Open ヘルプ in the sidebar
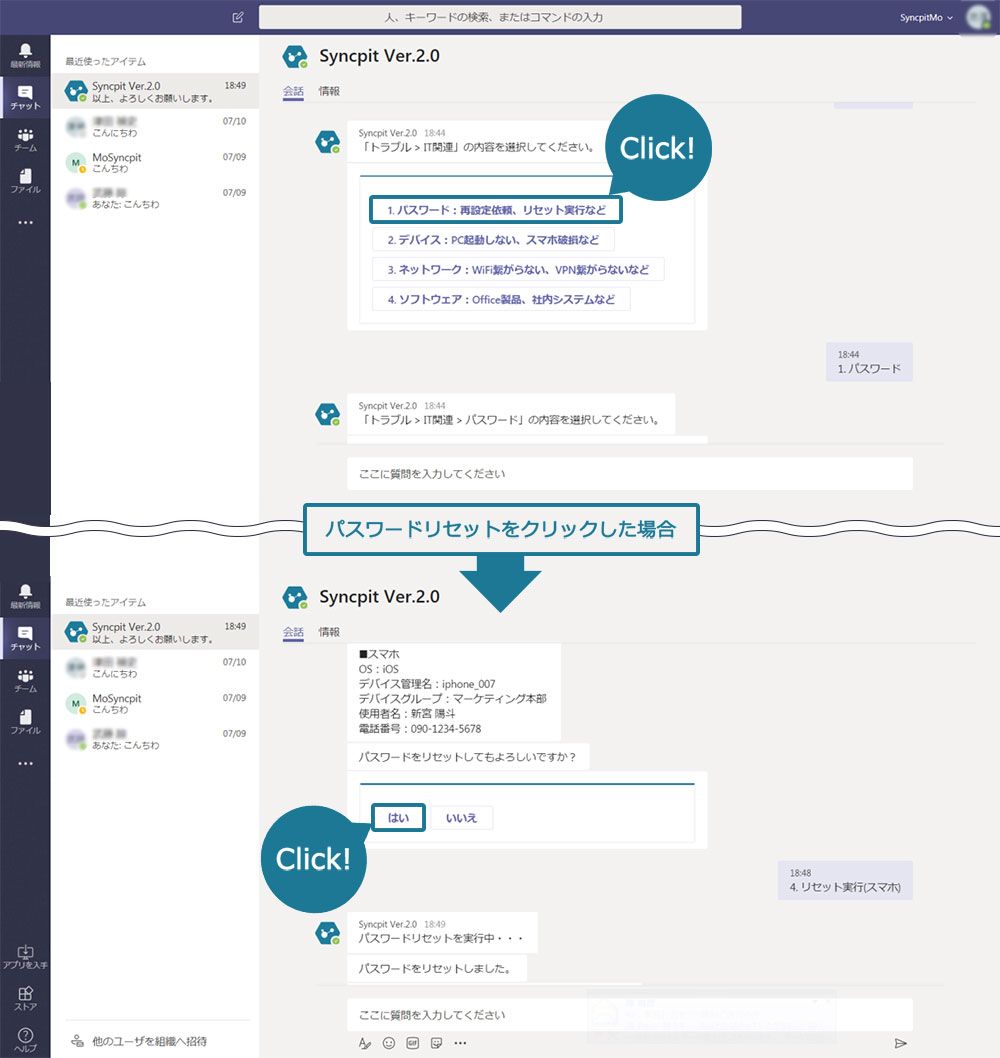Viewport: 1000px width, 1058px height. (x=25, y=1040)
